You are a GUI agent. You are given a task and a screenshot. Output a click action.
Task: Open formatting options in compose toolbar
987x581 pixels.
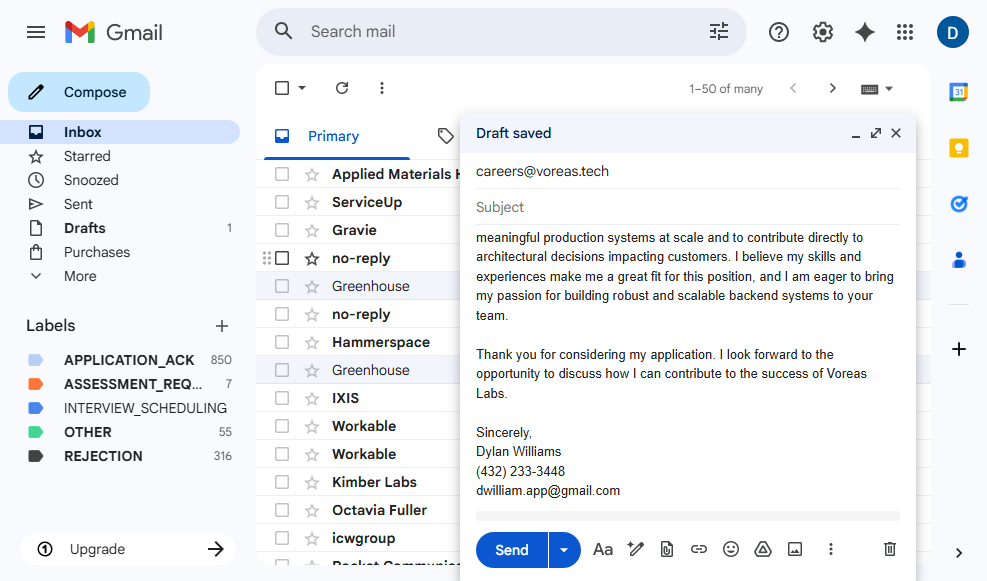603,549
